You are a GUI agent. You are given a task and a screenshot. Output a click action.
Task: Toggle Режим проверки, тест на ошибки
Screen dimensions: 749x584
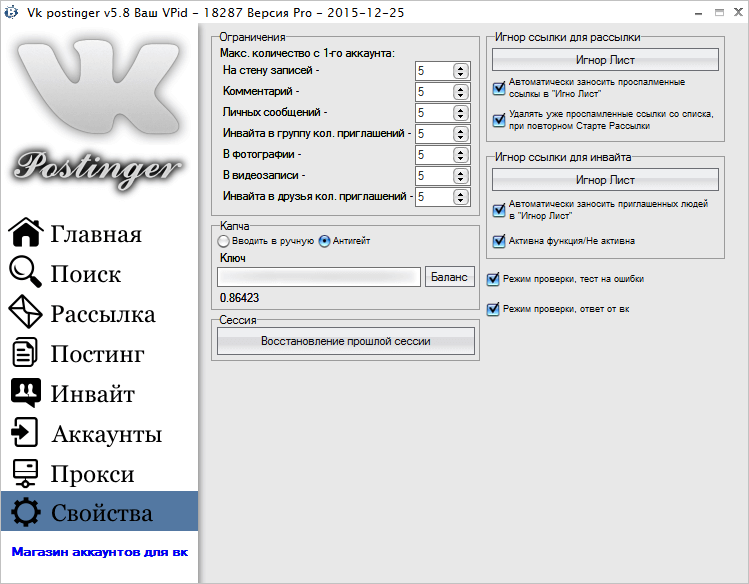493,279
